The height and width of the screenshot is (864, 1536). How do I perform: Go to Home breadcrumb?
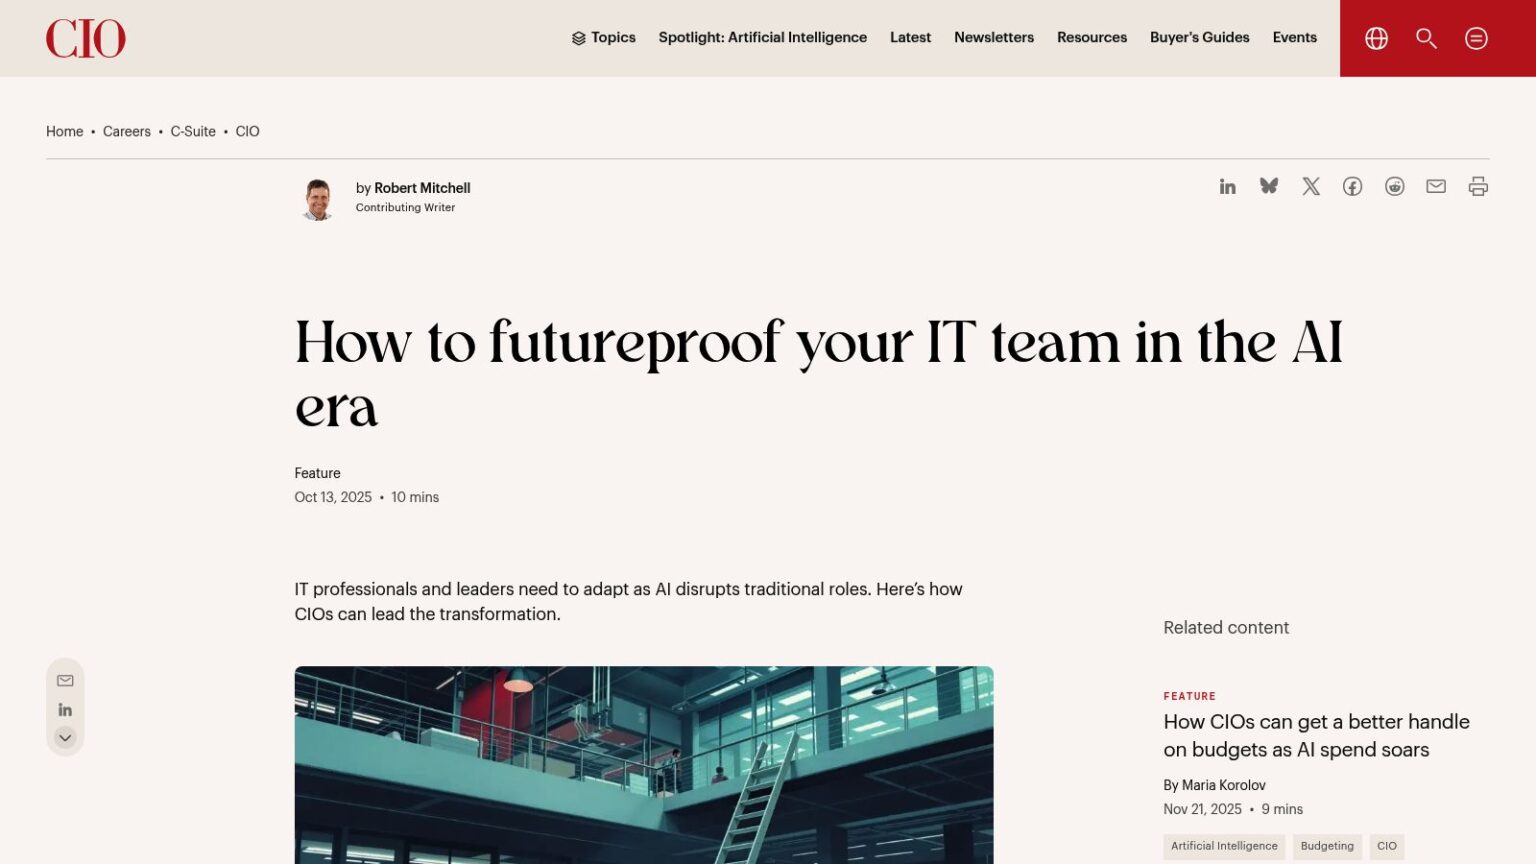(65, 131)
